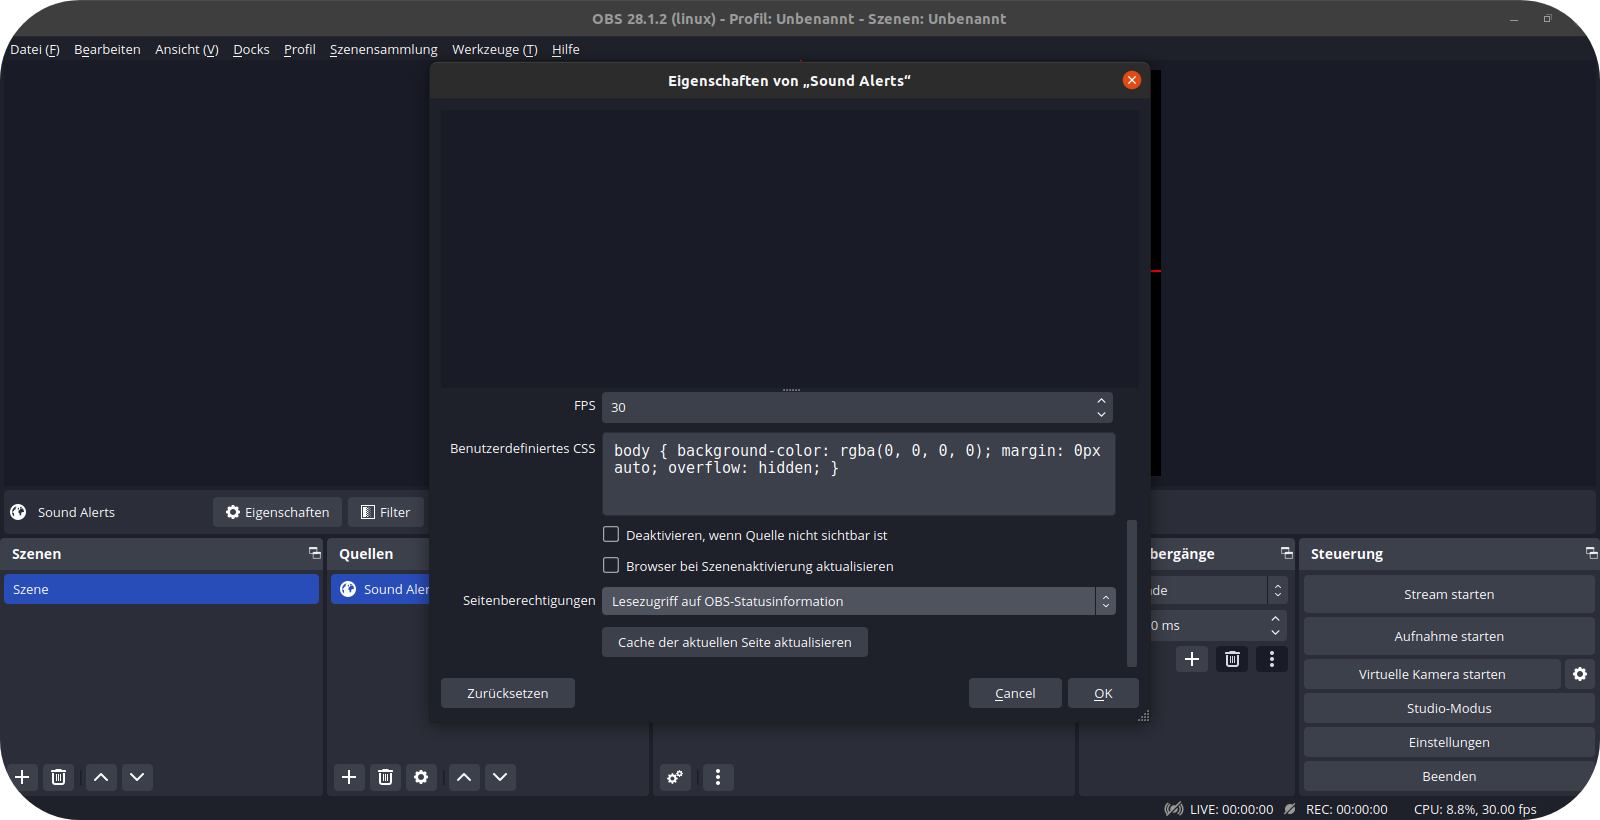Click the REC 00:00:00 status text
1600x820 pixels.
[x=1346, y=809]
